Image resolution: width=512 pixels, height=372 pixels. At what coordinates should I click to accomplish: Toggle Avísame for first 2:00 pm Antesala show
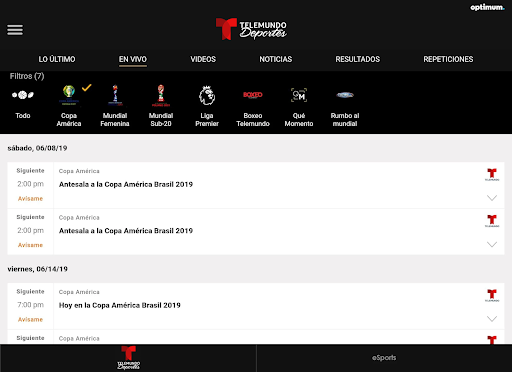pyautogui.click(x=30, y=199)
